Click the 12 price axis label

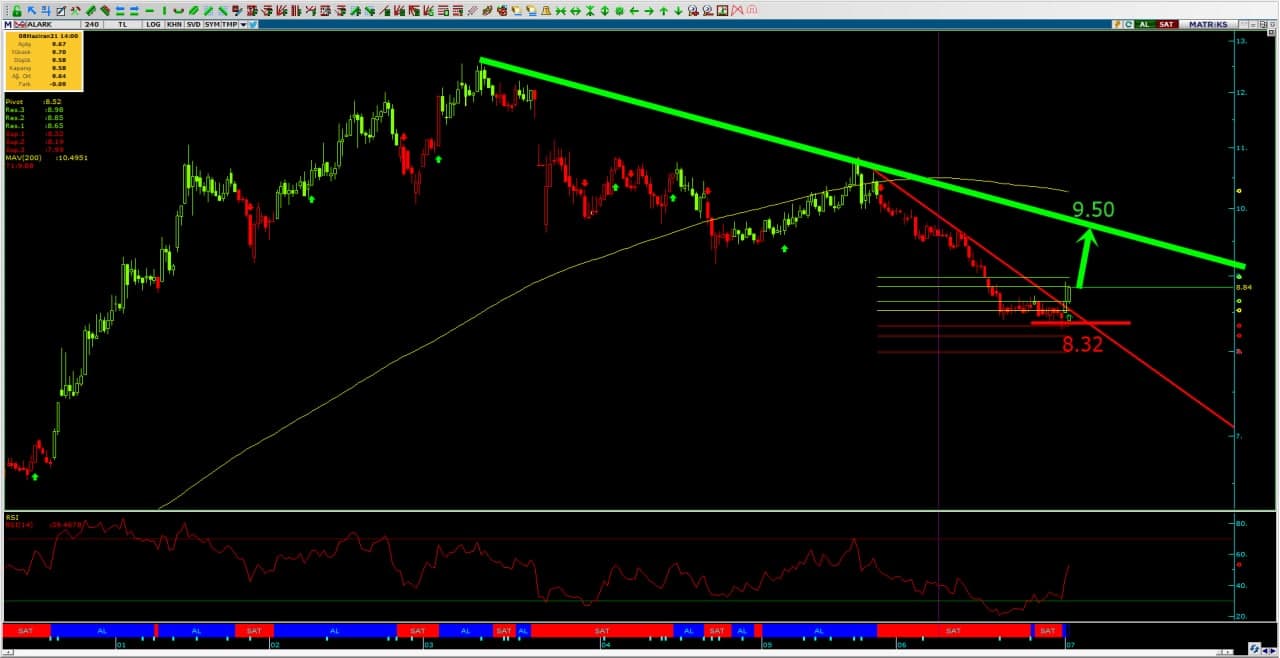coord(1241,93)
